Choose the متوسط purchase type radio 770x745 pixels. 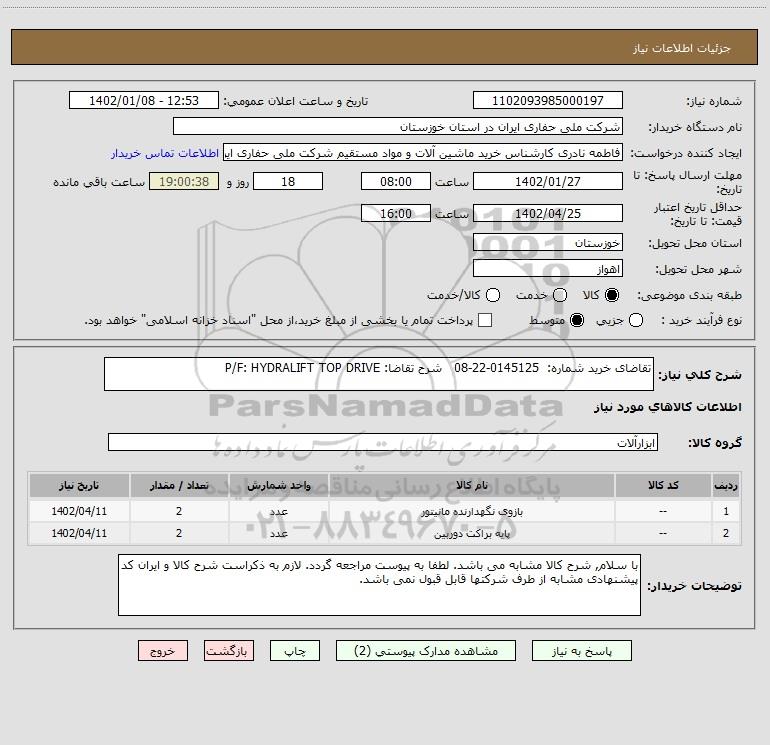coord(577,320)
